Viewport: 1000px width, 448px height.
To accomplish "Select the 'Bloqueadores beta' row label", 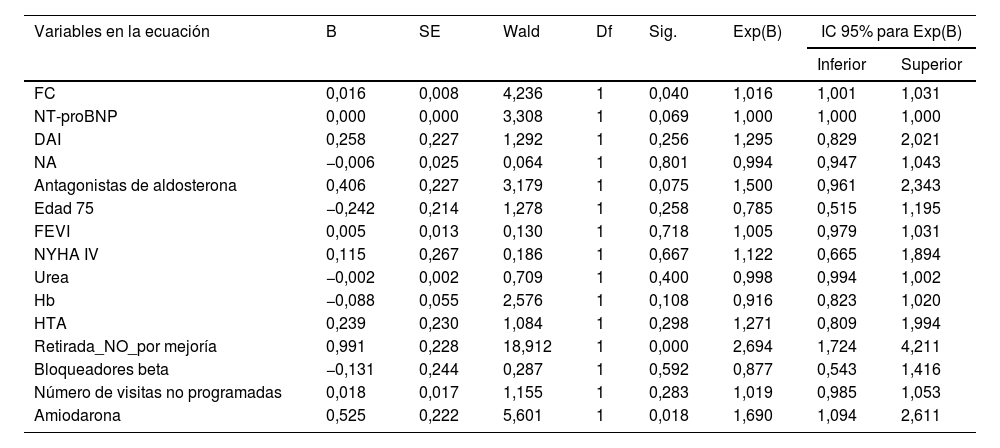I will pos(93,370).
